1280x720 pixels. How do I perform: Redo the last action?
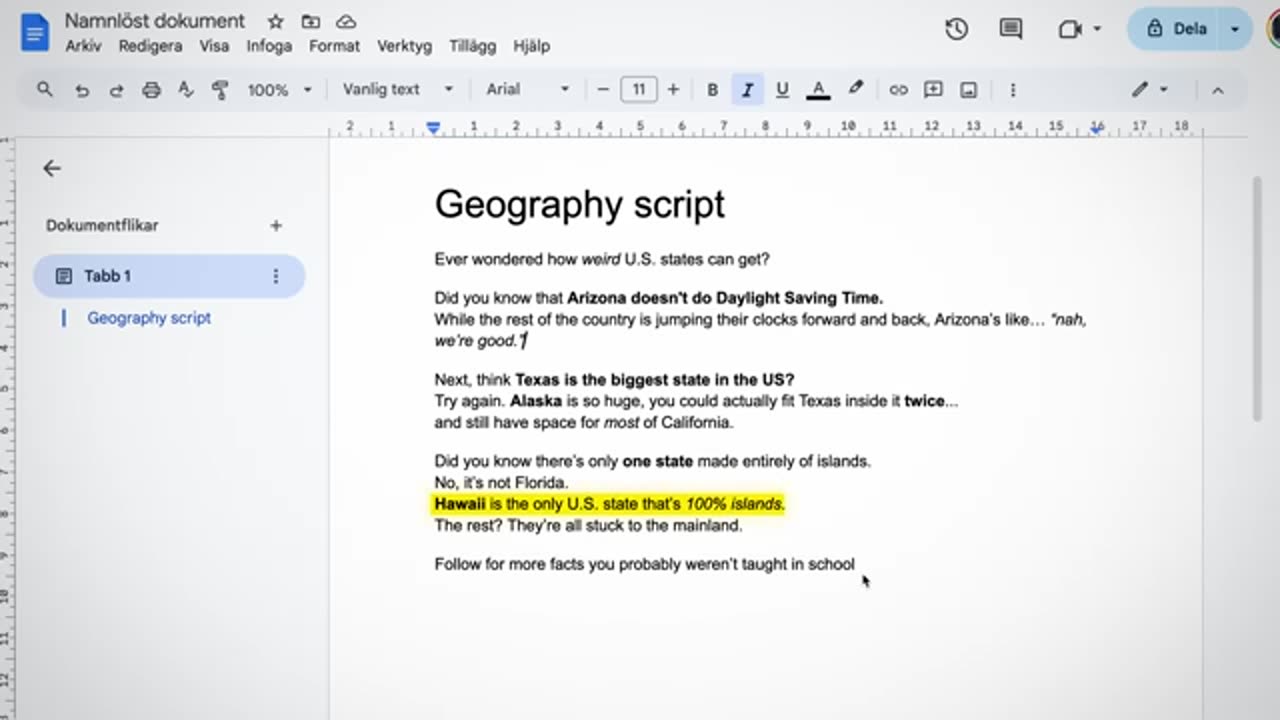click(116, 90)
